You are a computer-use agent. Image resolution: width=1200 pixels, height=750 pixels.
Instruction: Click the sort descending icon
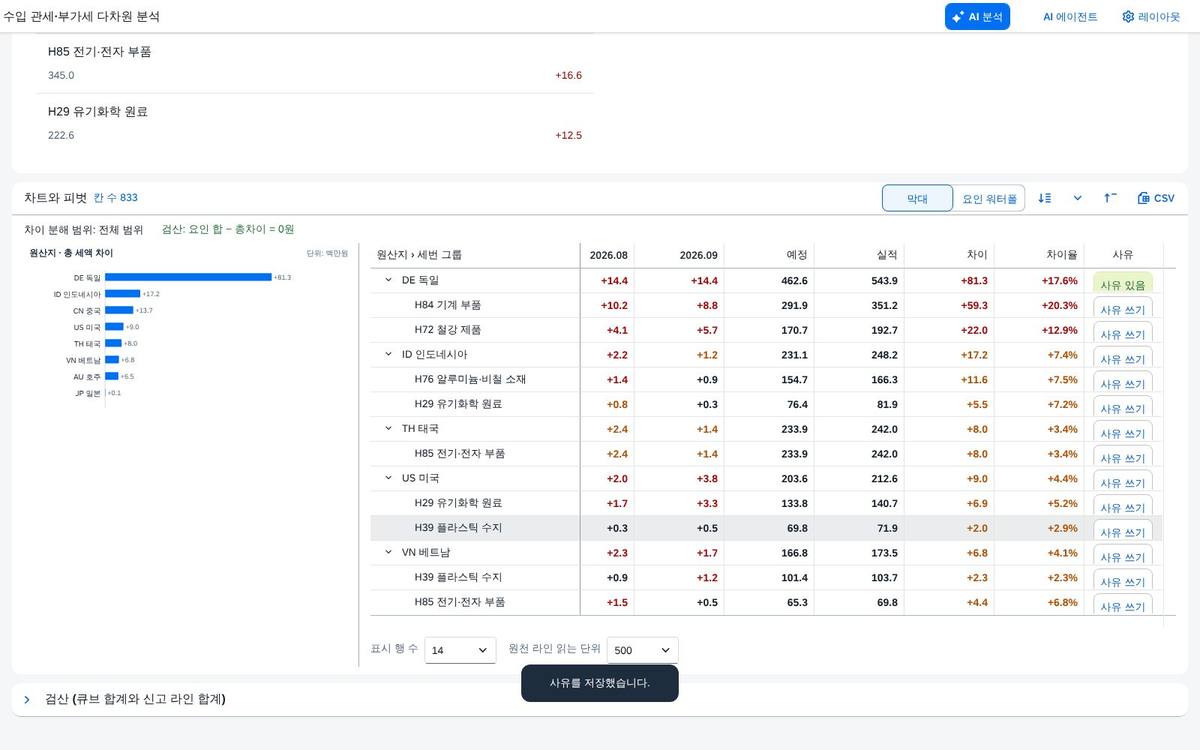tap(1045, 198)
